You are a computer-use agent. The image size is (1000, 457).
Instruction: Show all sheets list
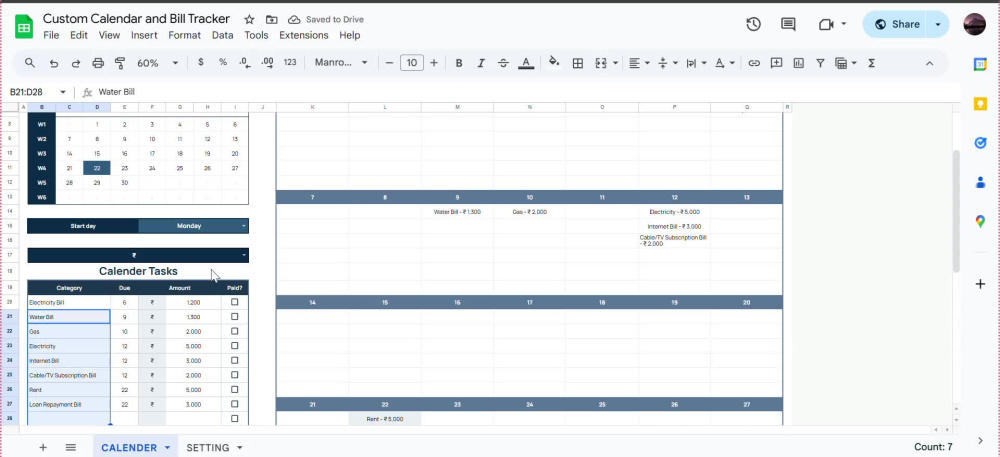[x=71, y=447]
